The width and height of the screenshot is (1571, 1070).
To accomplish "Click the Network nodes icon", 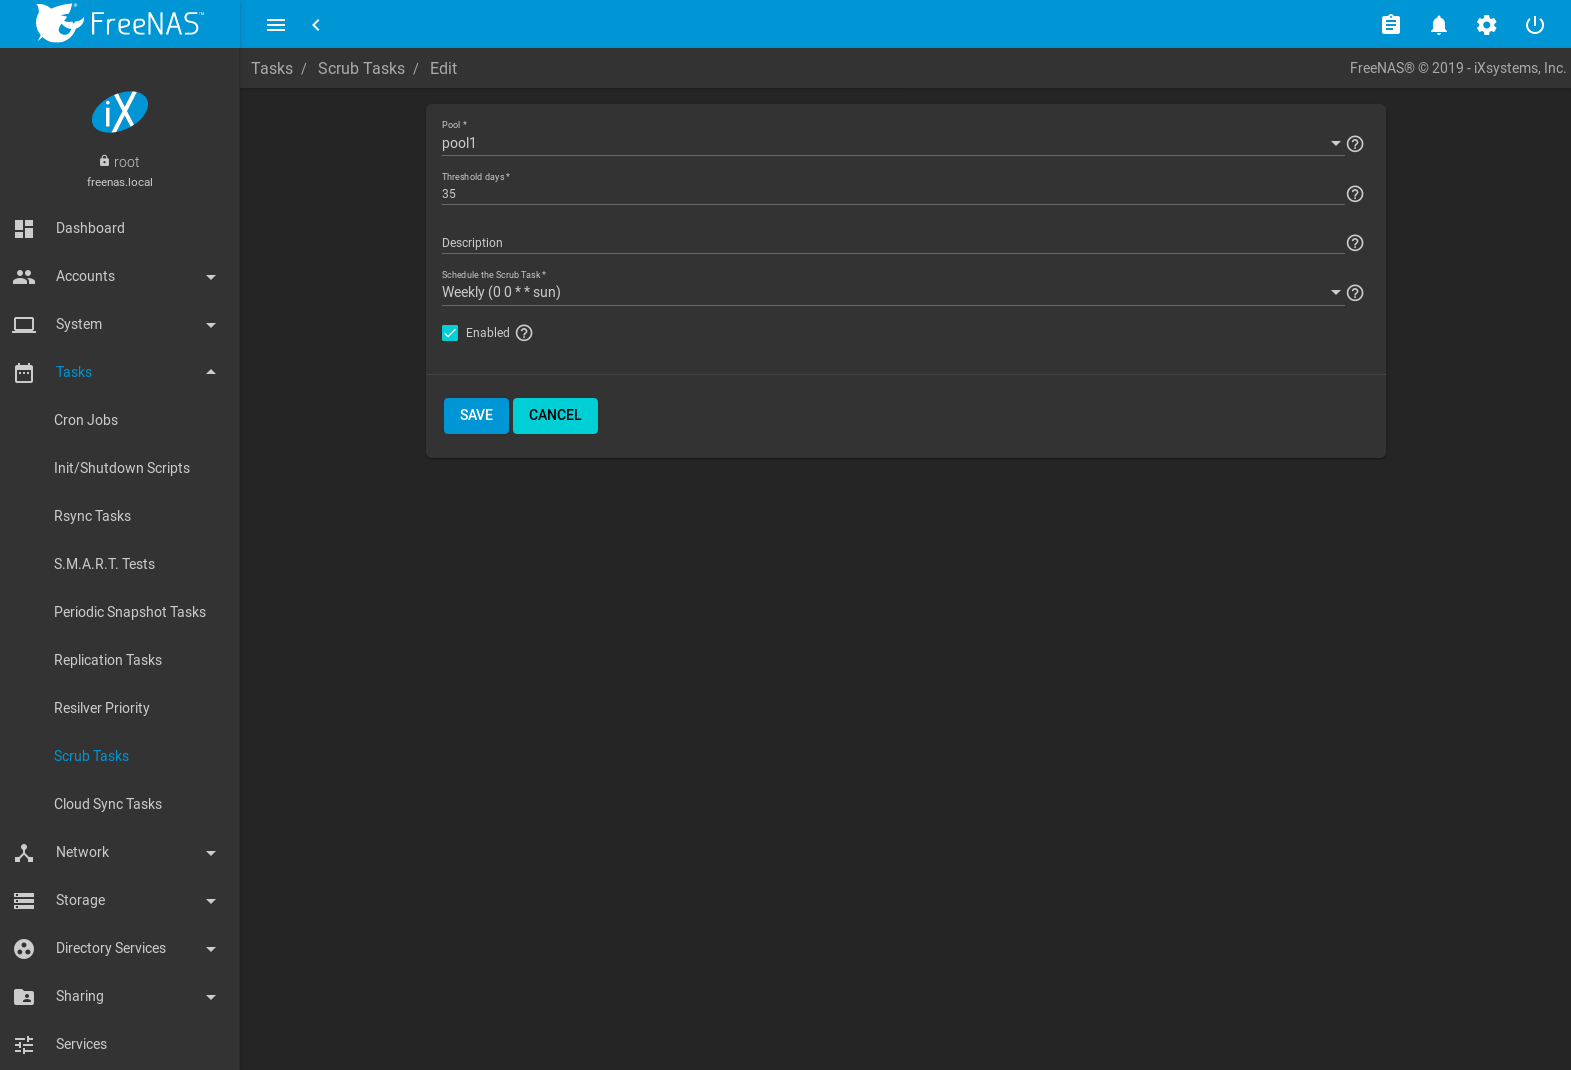I will (24, 853).
